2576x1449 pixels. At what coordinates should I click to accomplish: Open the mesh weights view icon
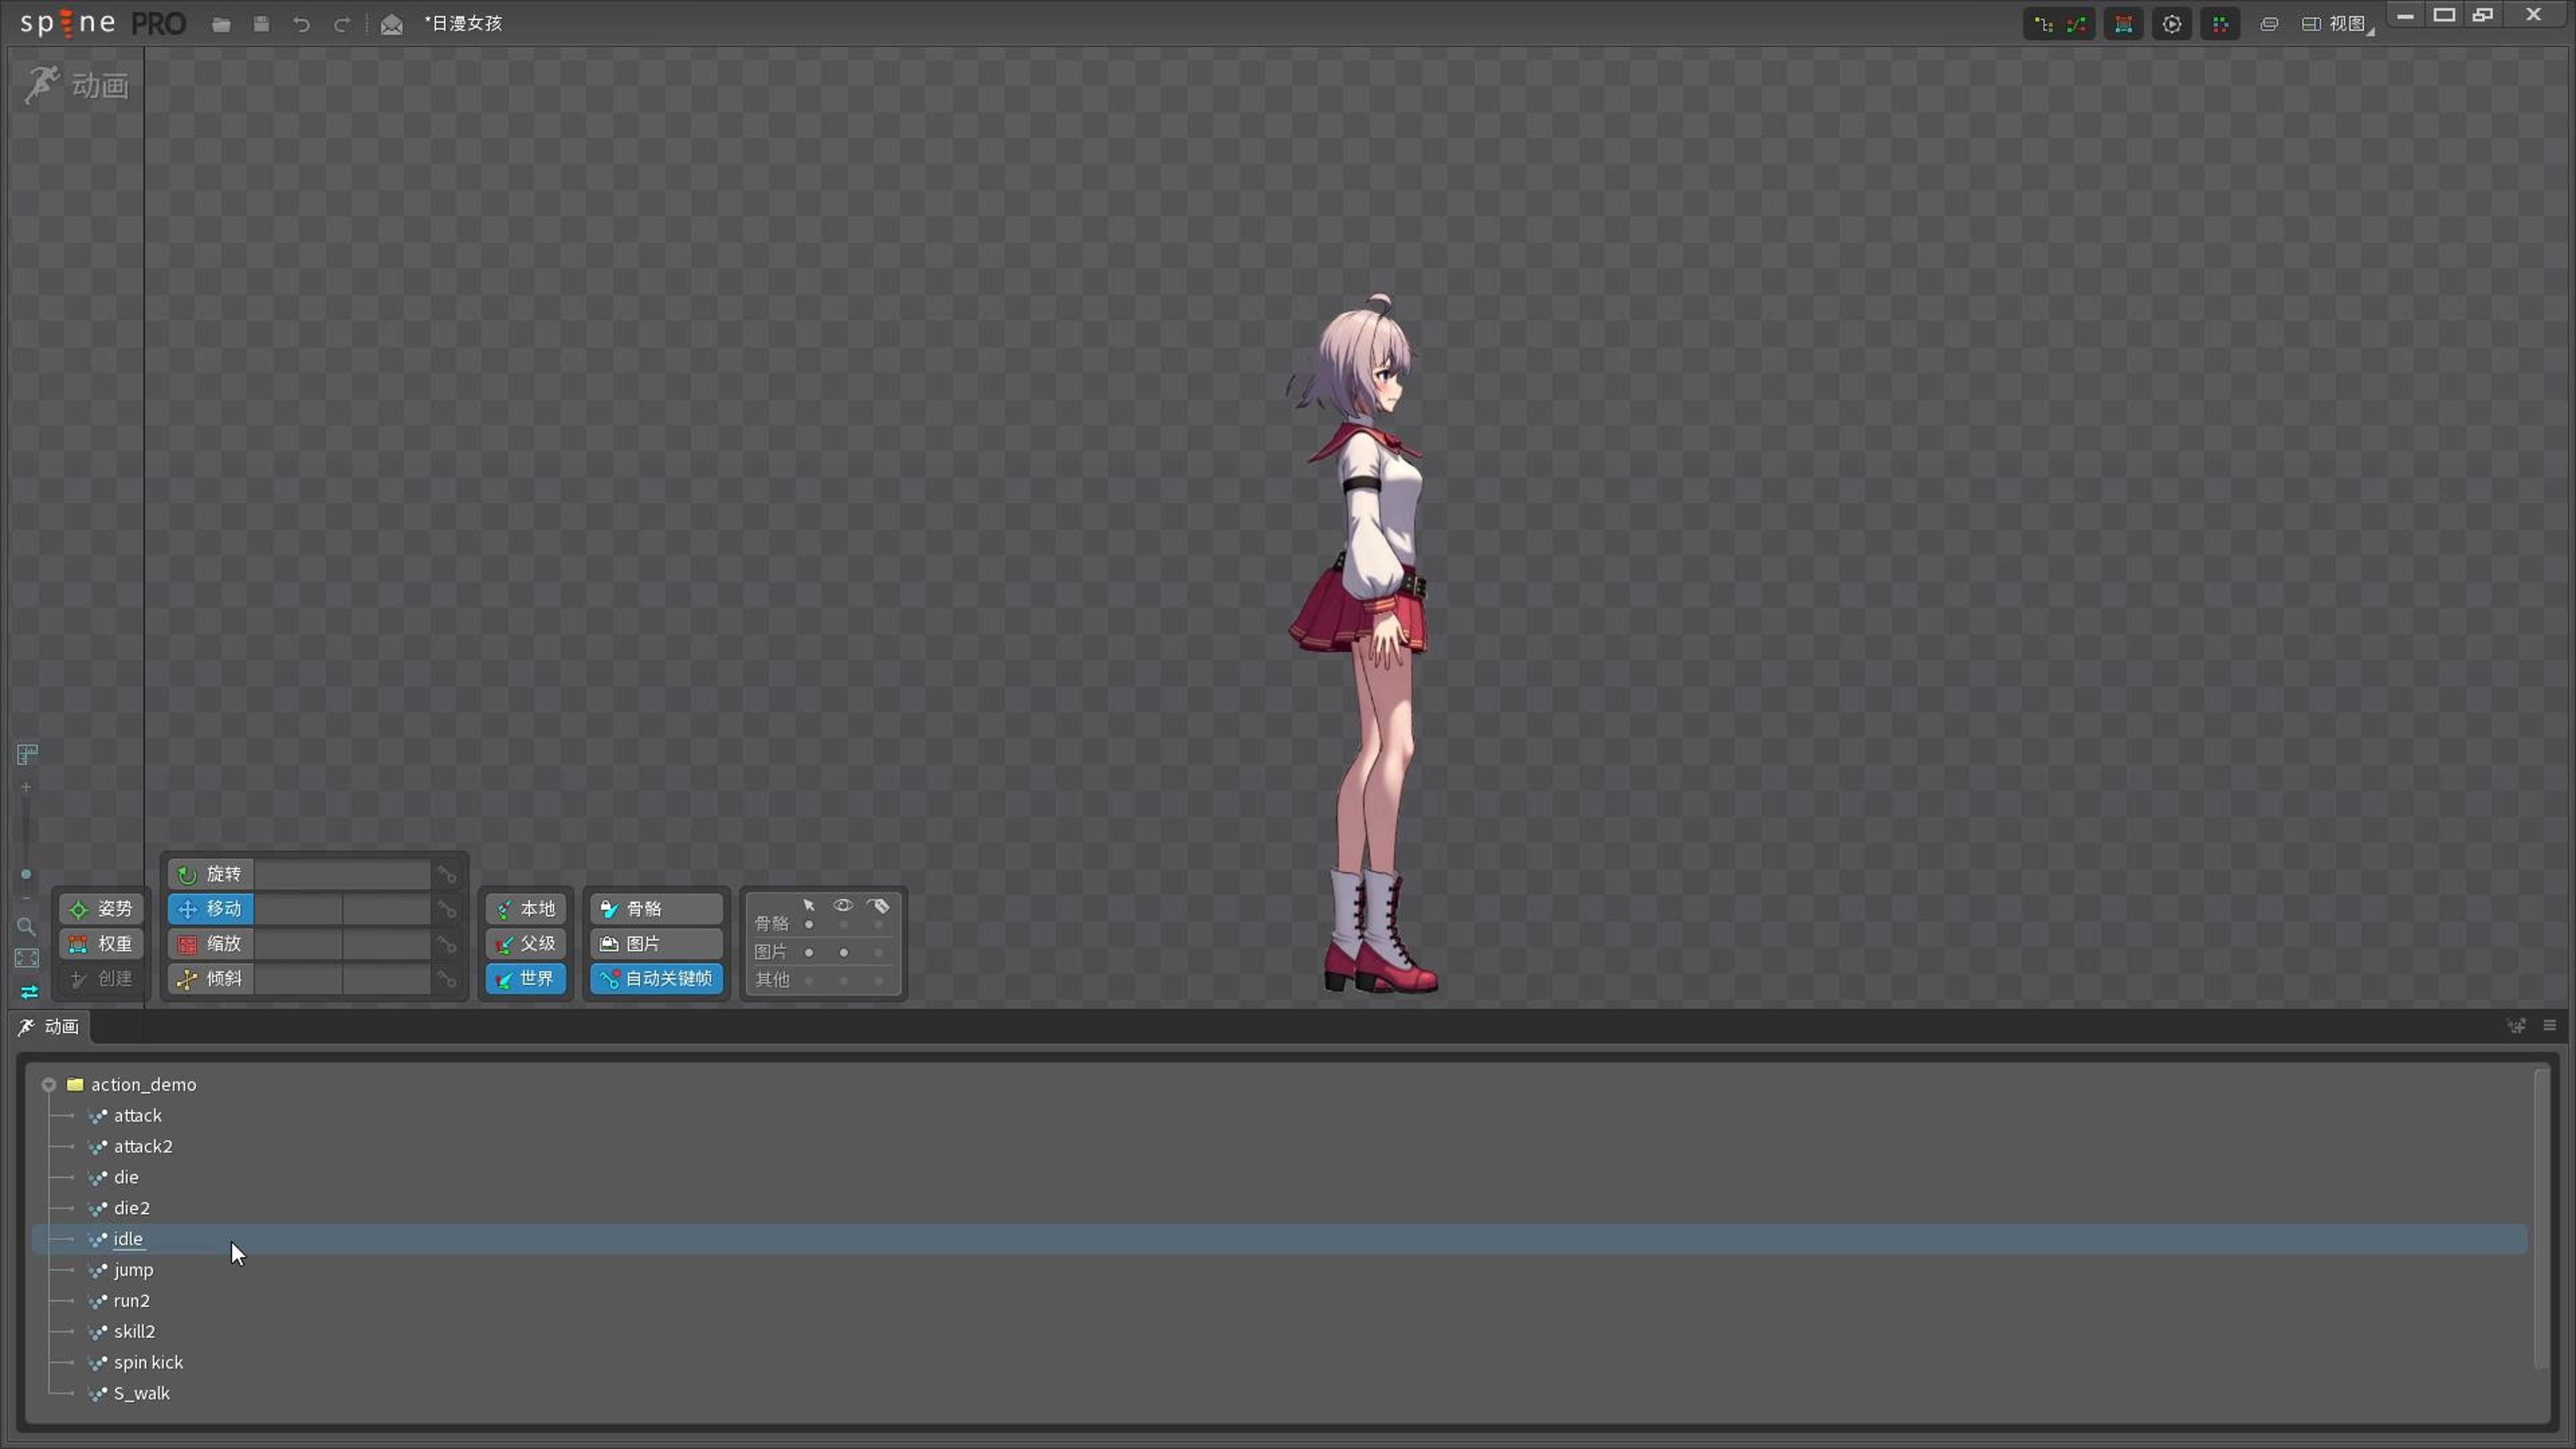[2124, 24]
